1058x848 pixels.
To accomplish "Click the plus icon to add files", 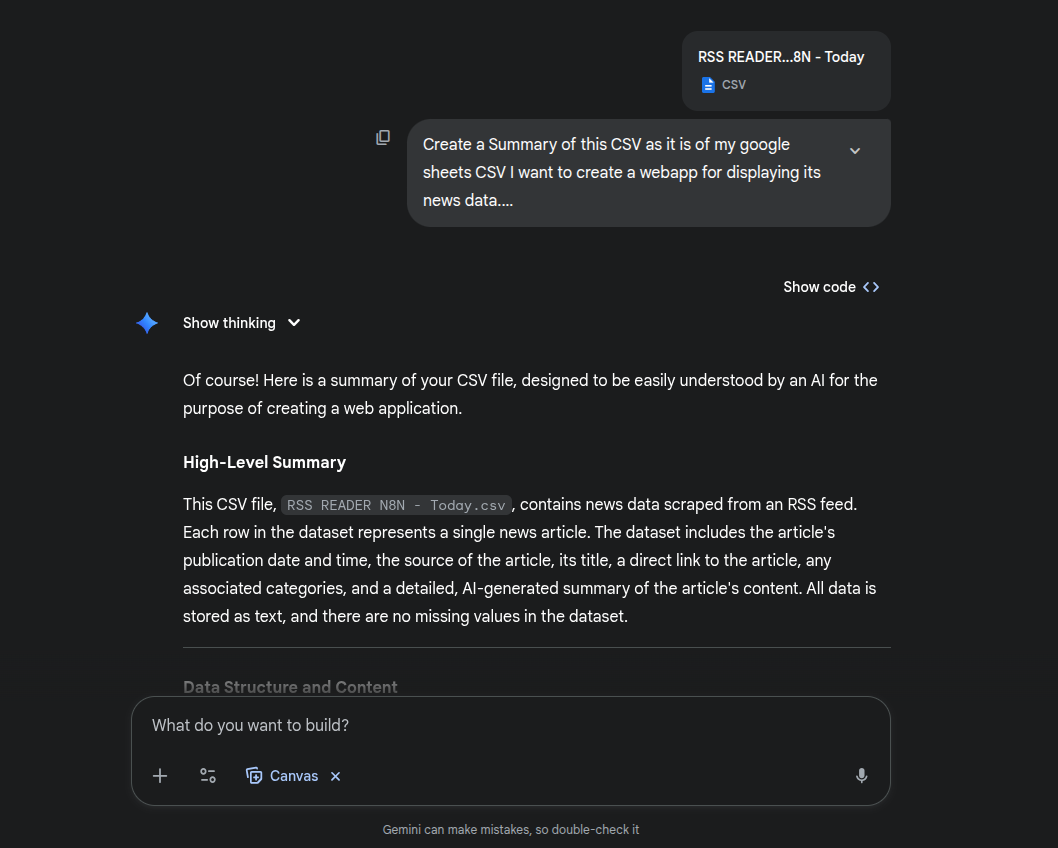I will pyautogui.click(x=160, y=776).
